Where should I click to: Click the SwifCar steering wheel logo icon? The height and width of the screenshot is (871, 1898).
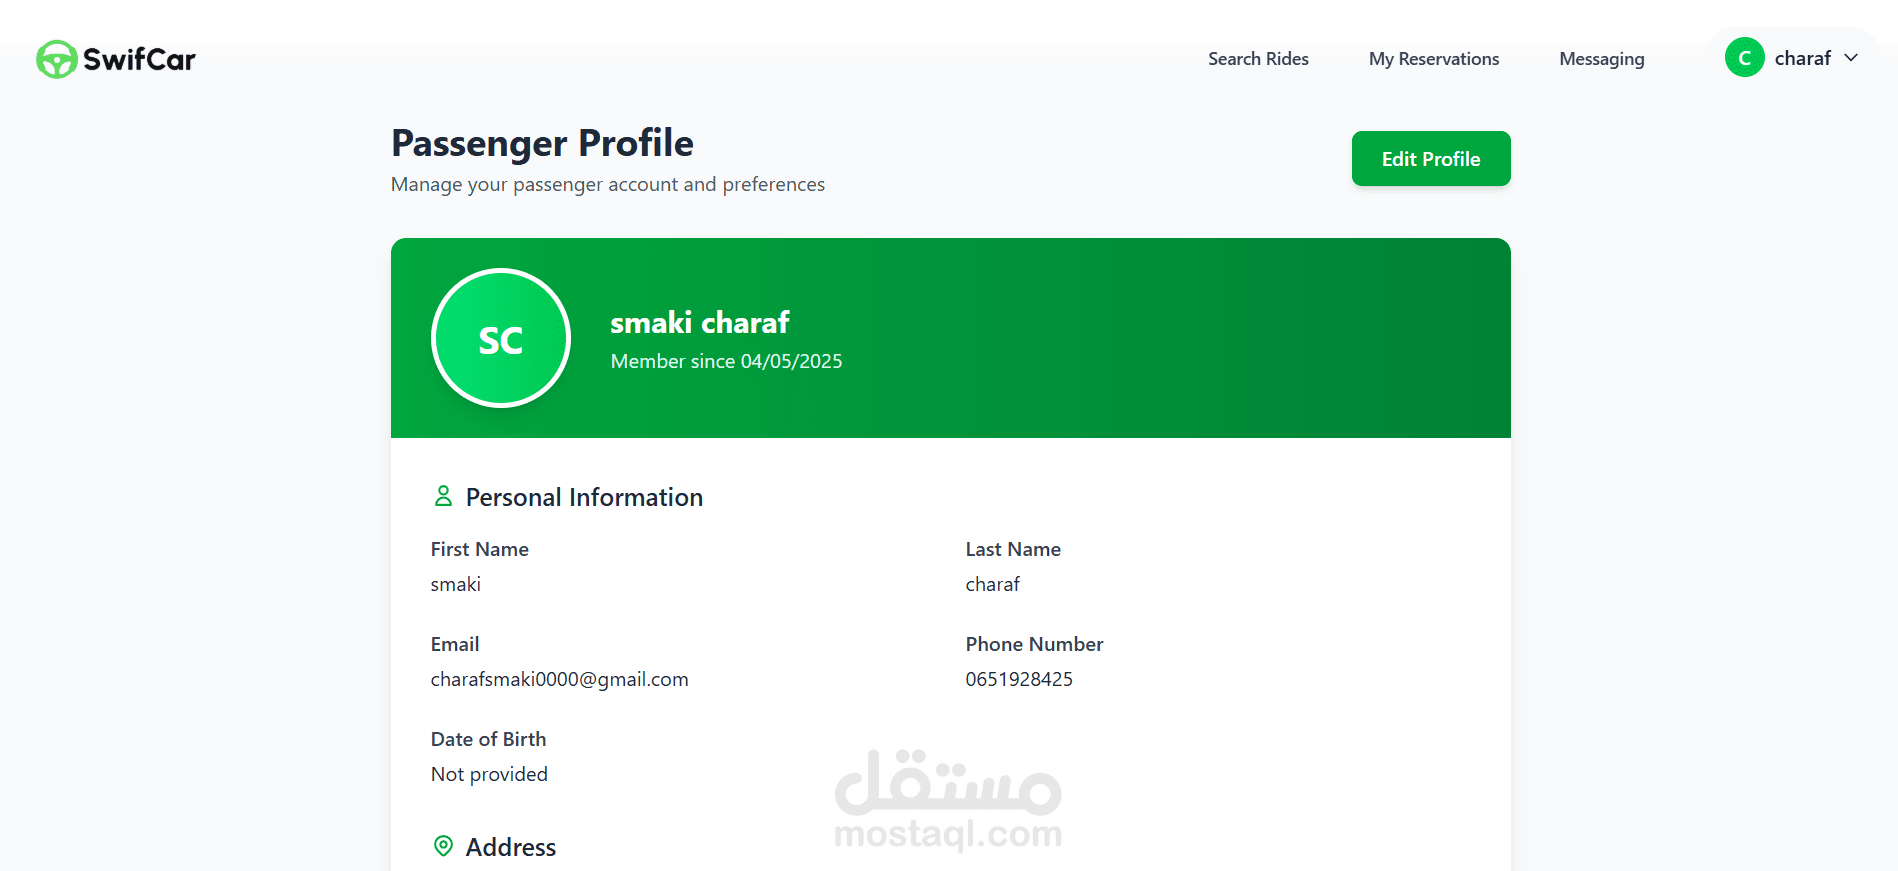(x=56, y=59)
